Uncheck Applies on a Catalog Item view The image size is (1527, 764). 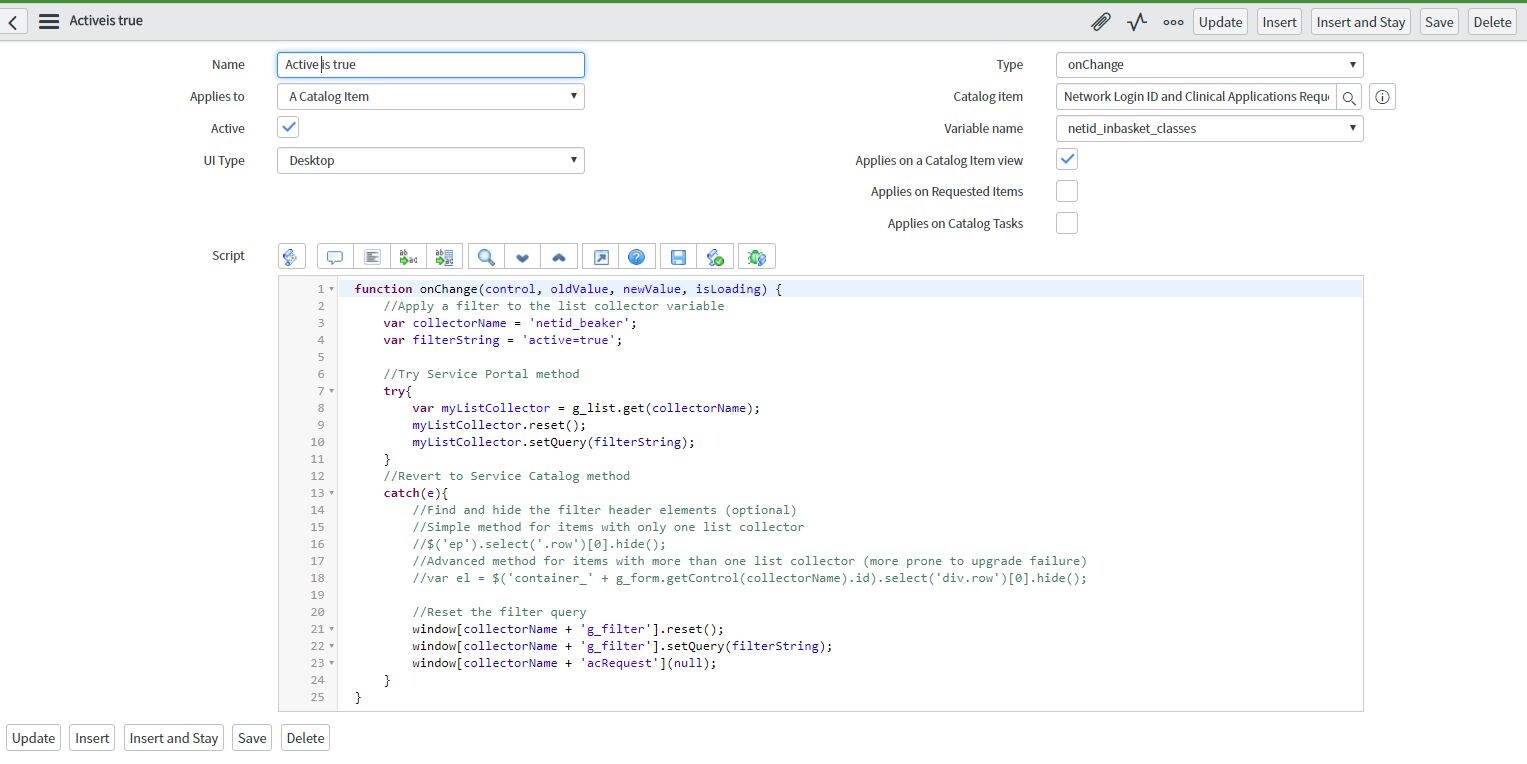[1067, 160]
